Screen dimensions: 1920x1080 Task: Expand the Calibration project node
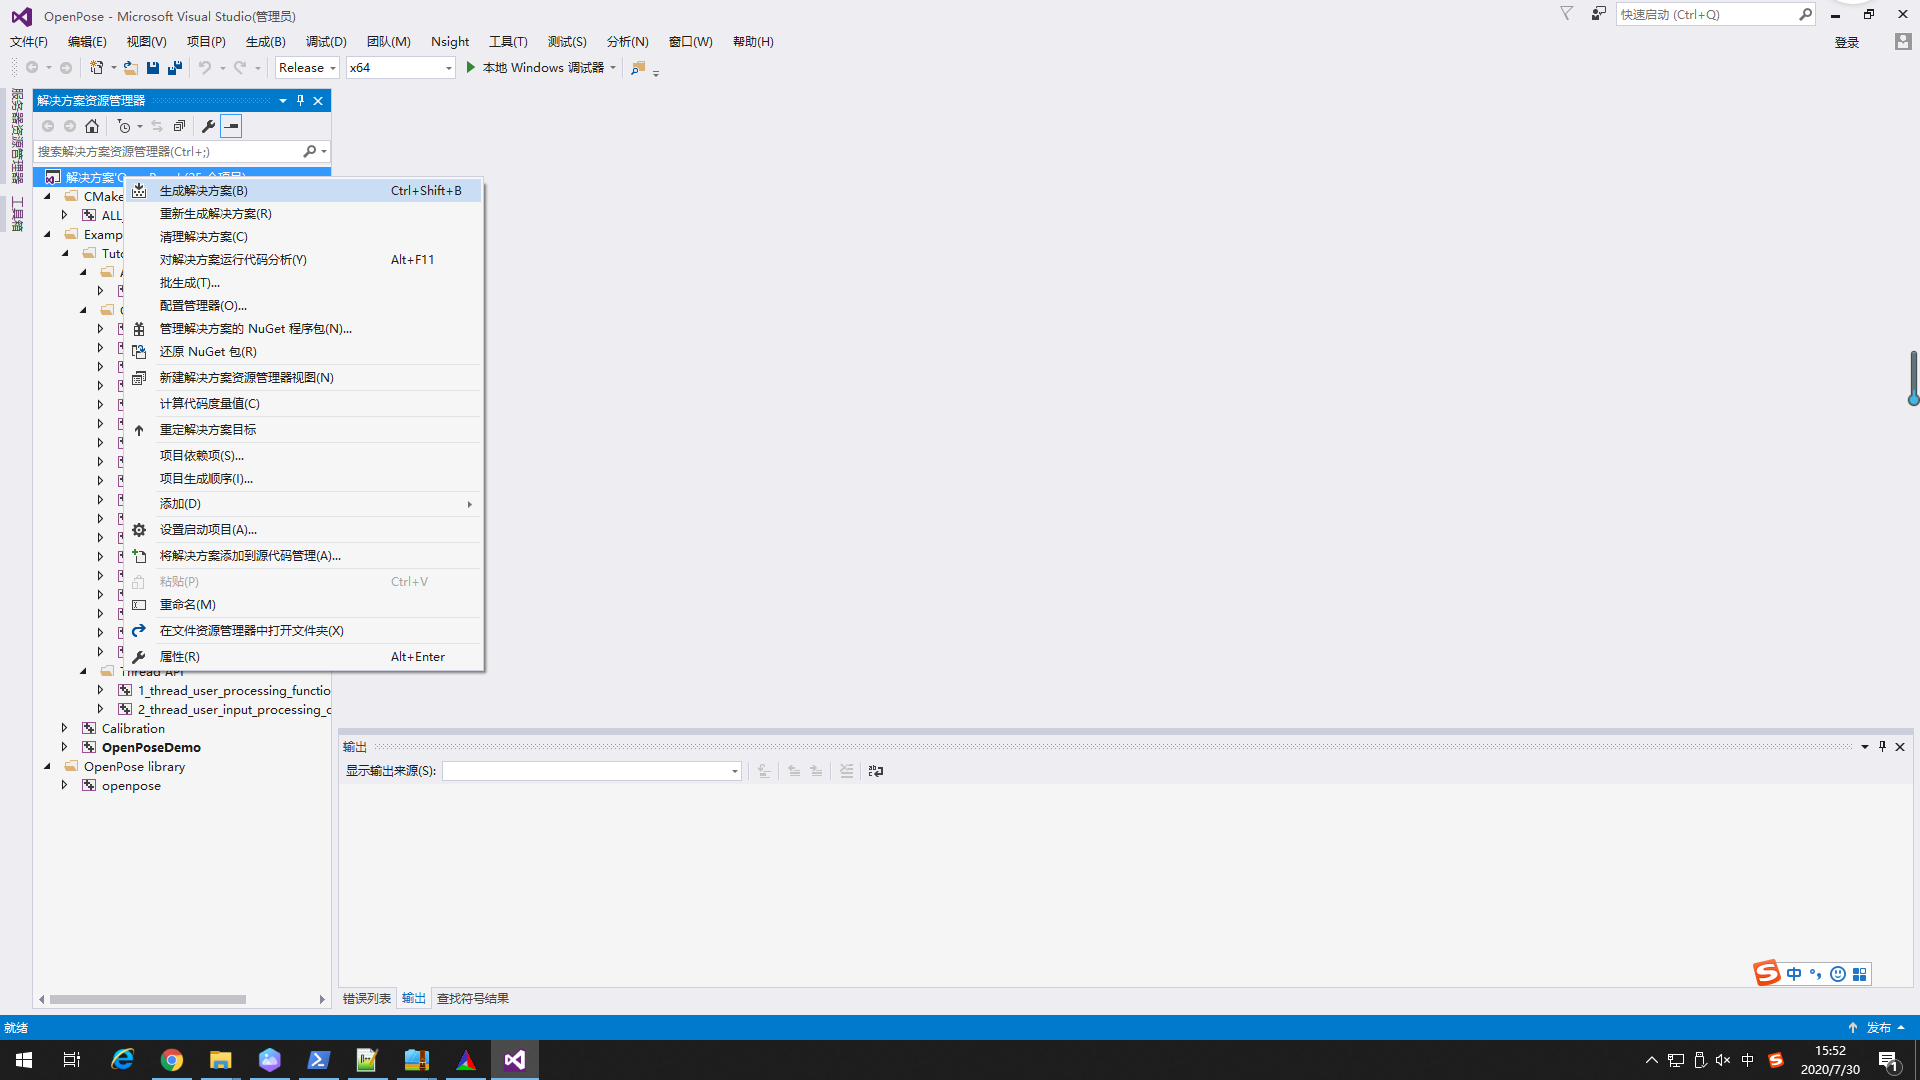pyautogui.click(x=65, y=728)
